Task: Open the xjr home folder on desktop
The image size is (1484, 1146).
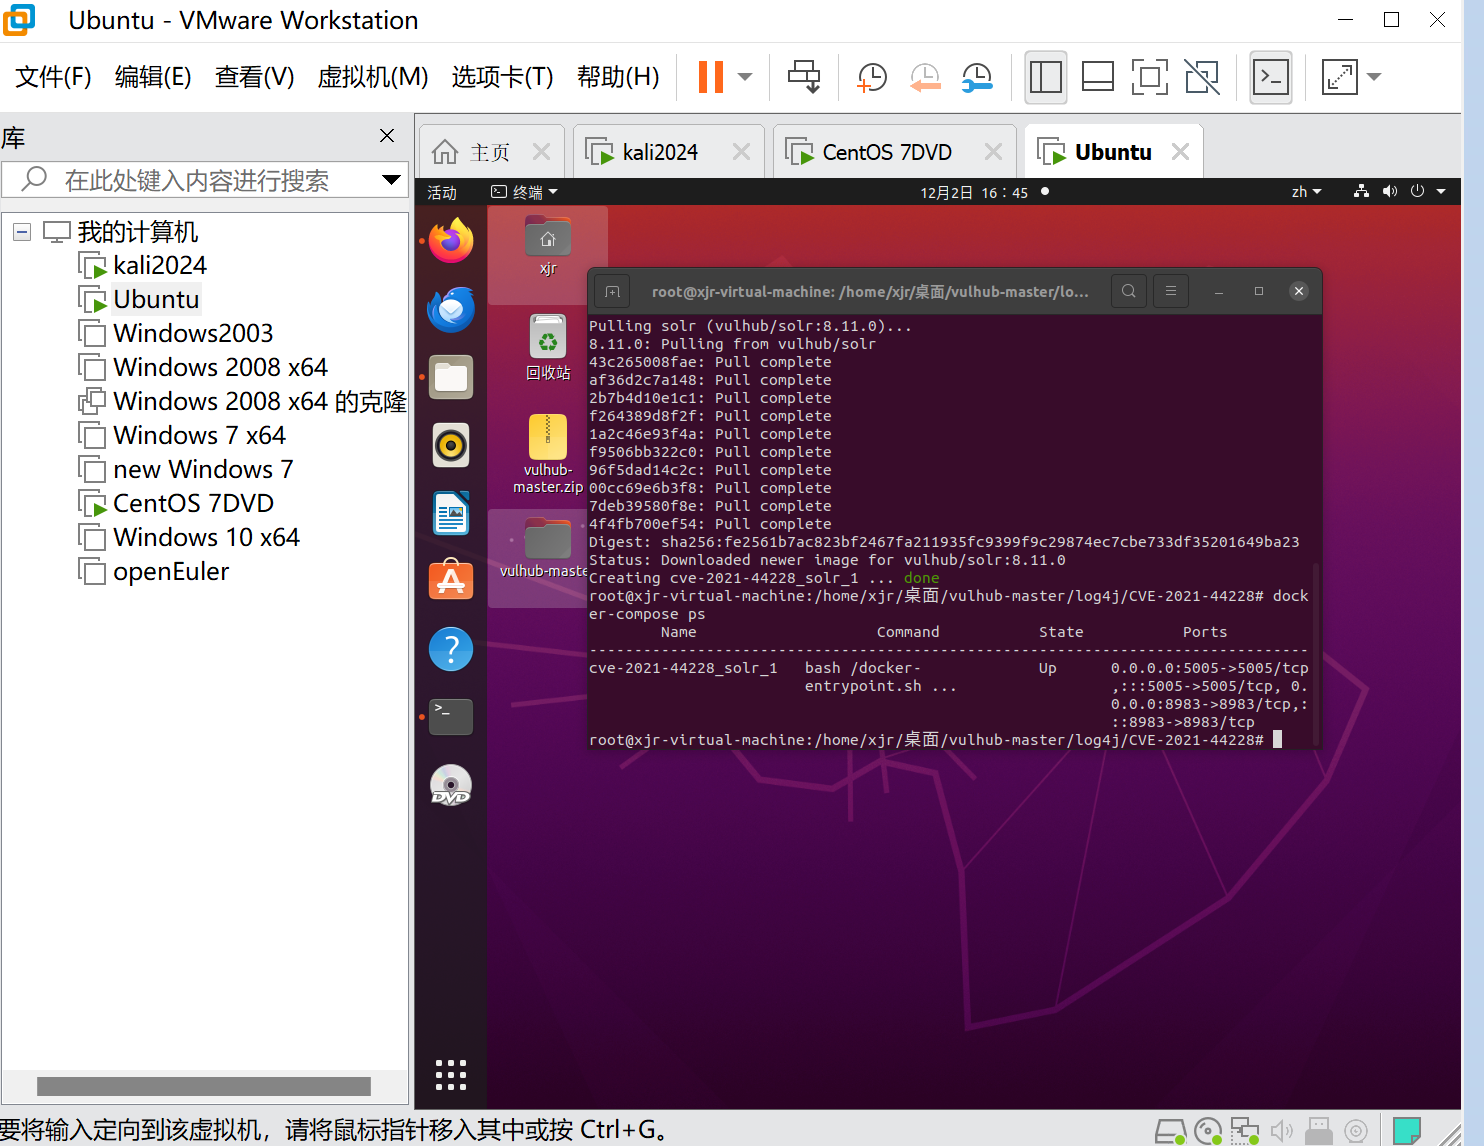Action: (x=548, y=245)
